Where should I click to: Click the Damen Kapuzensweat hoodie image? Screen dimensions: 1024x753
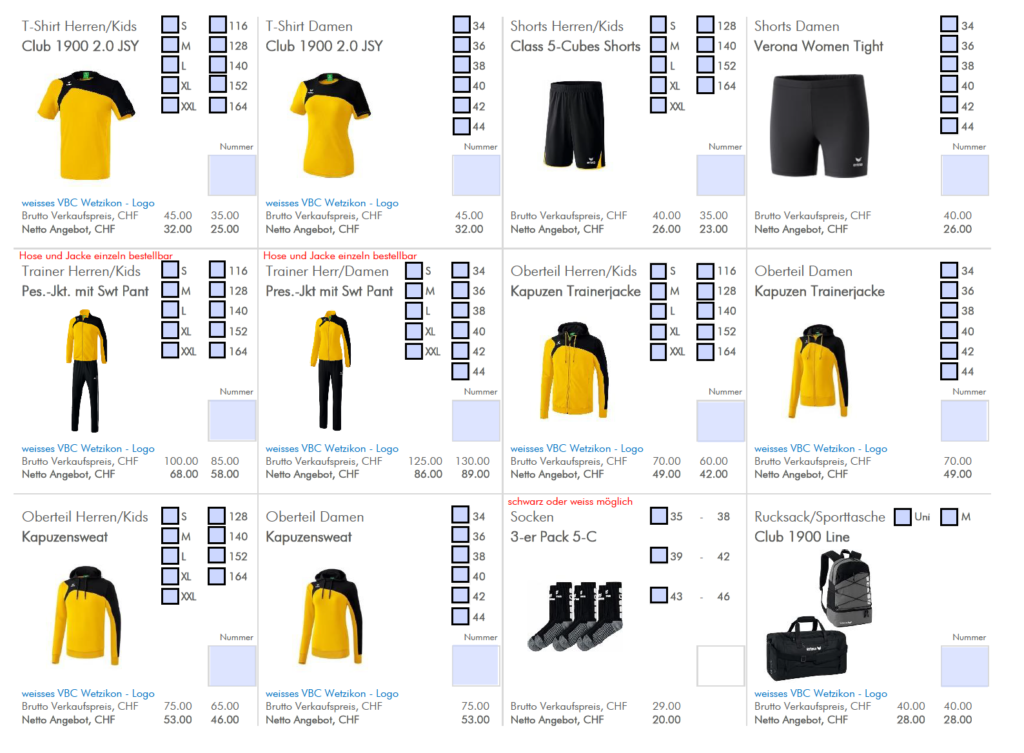tap(330, 616)
